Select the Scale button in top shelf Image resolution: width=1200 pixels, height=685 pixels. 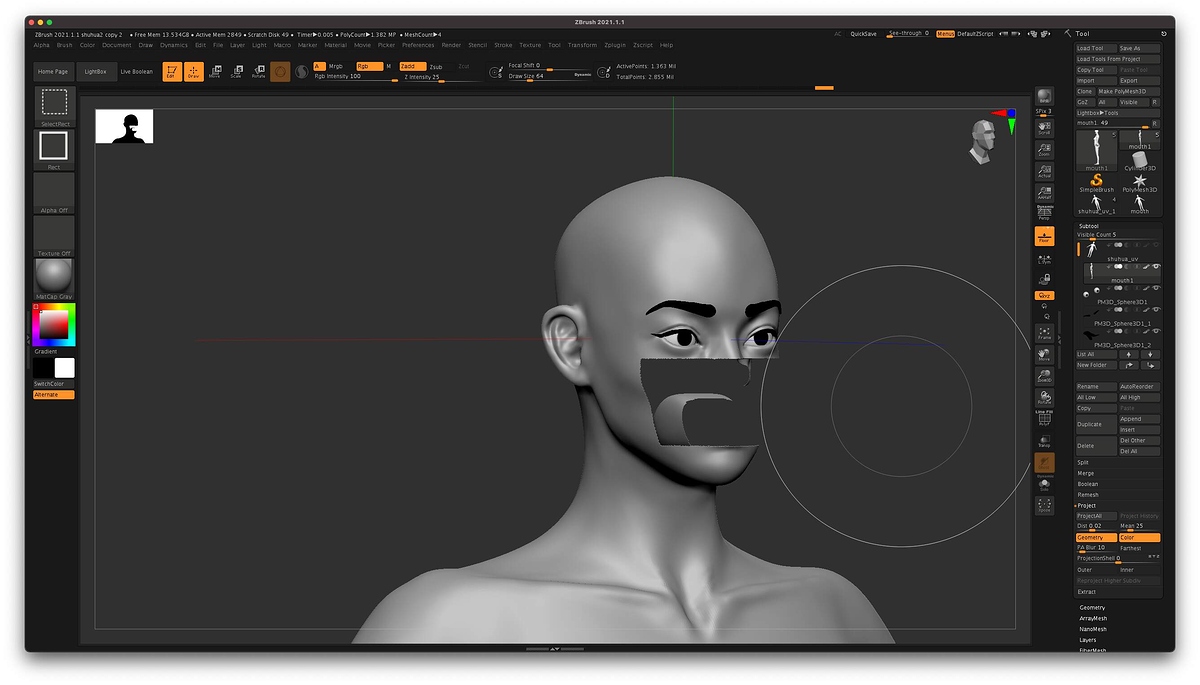(236, 71)
